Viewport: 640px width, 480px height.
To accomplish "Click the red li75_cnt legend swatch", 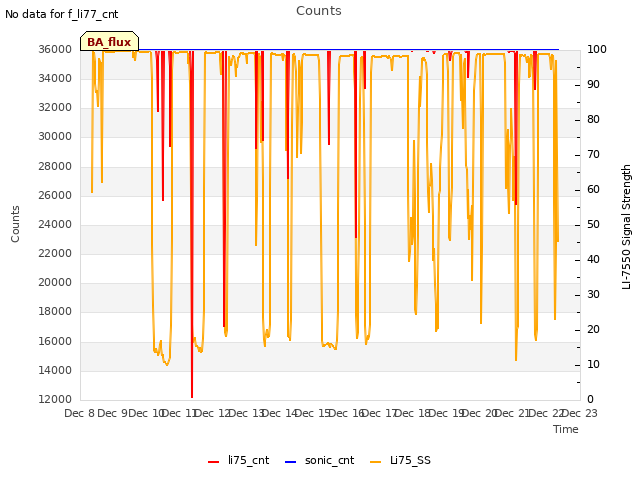I will coord(213,462).
